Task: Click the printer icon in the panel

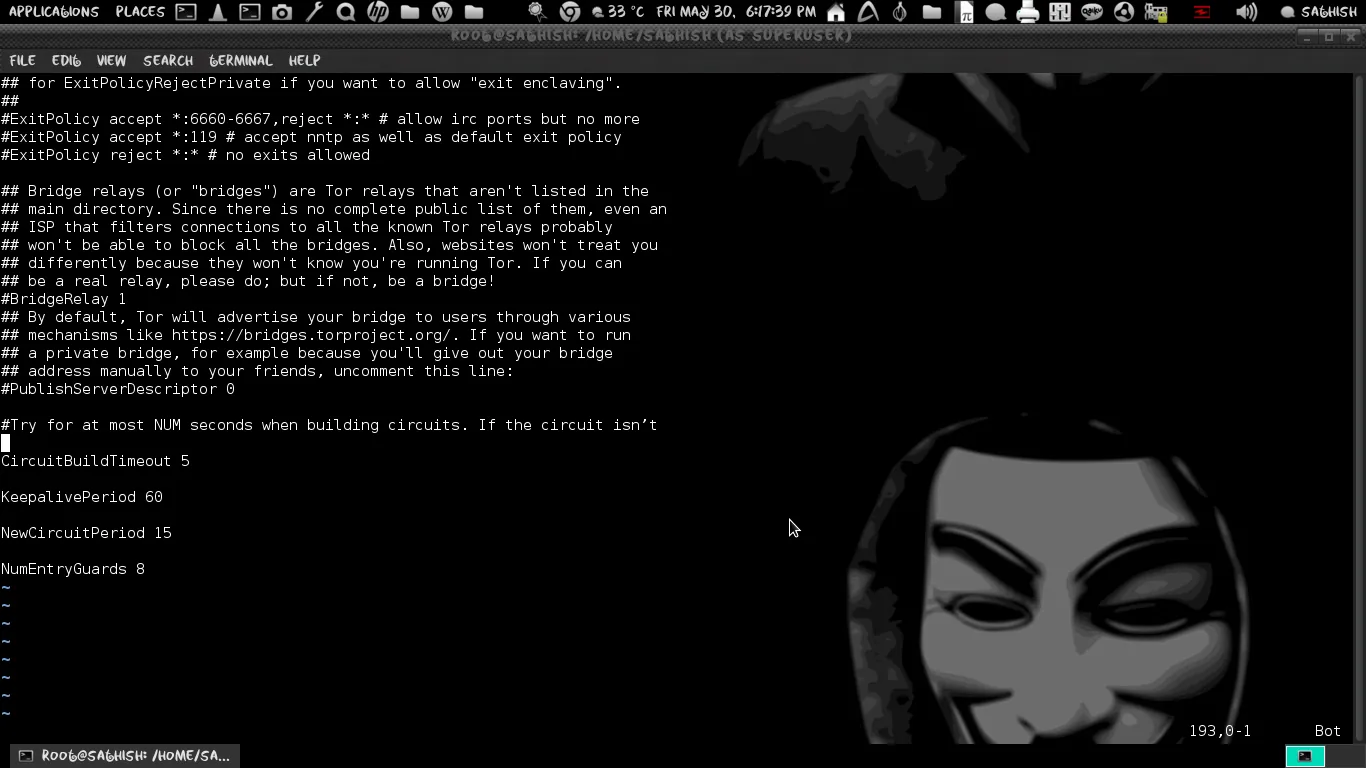Action: click(x=1028, y=12)
